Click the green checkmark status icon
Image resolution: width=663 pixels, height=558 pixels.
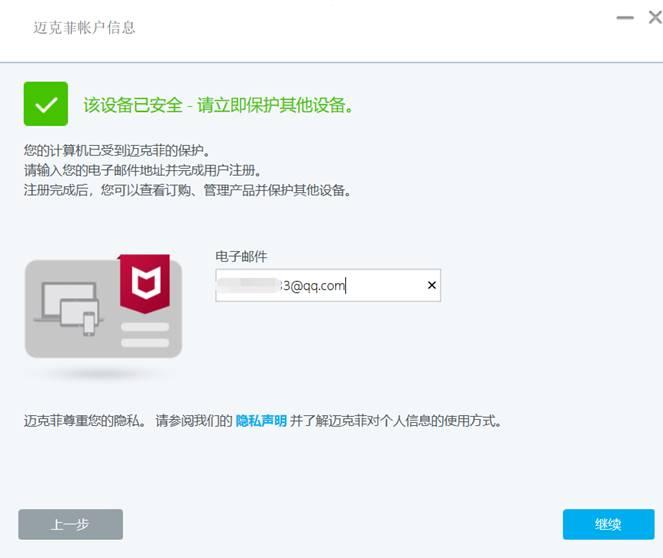tap(46, 104)
